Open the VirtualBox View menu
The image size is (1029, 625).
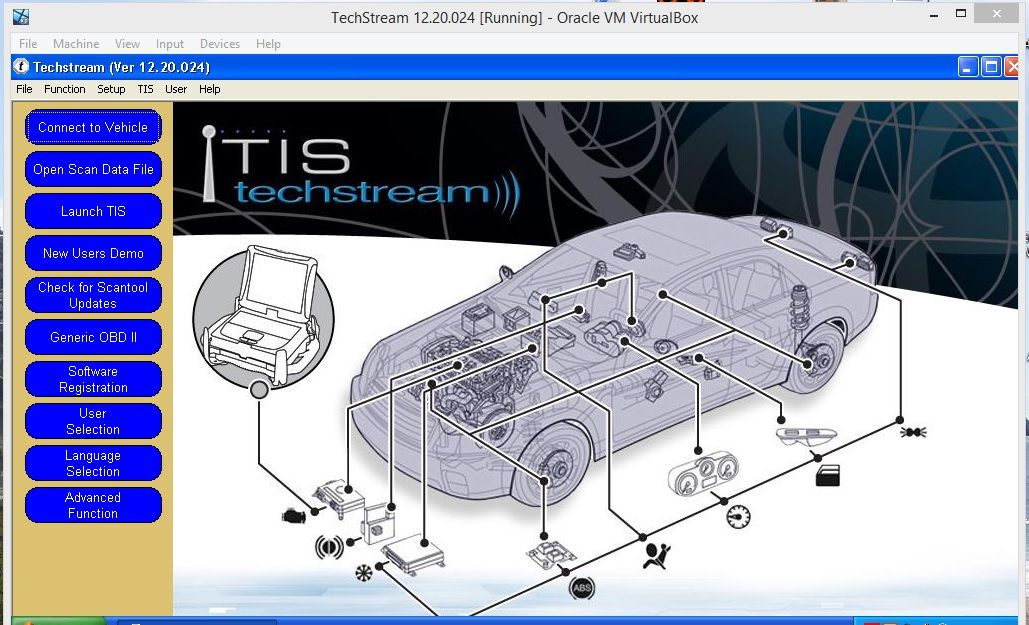(127, 43)
